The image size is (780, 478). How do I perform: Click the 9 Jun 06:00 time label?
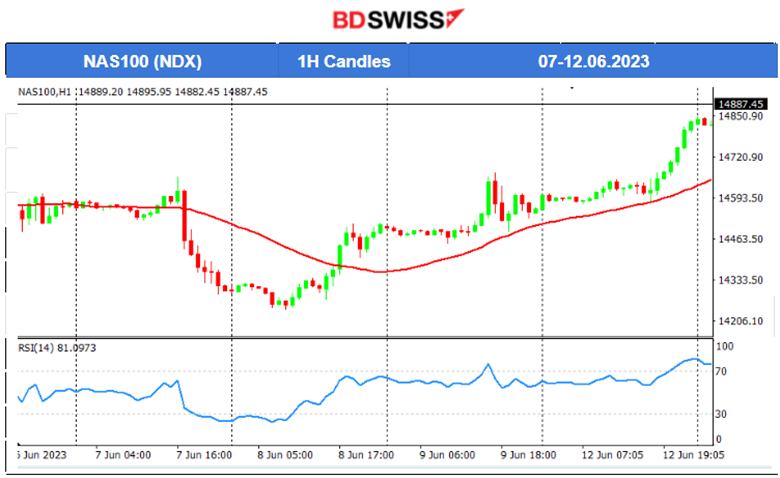(x=447, y=454)
